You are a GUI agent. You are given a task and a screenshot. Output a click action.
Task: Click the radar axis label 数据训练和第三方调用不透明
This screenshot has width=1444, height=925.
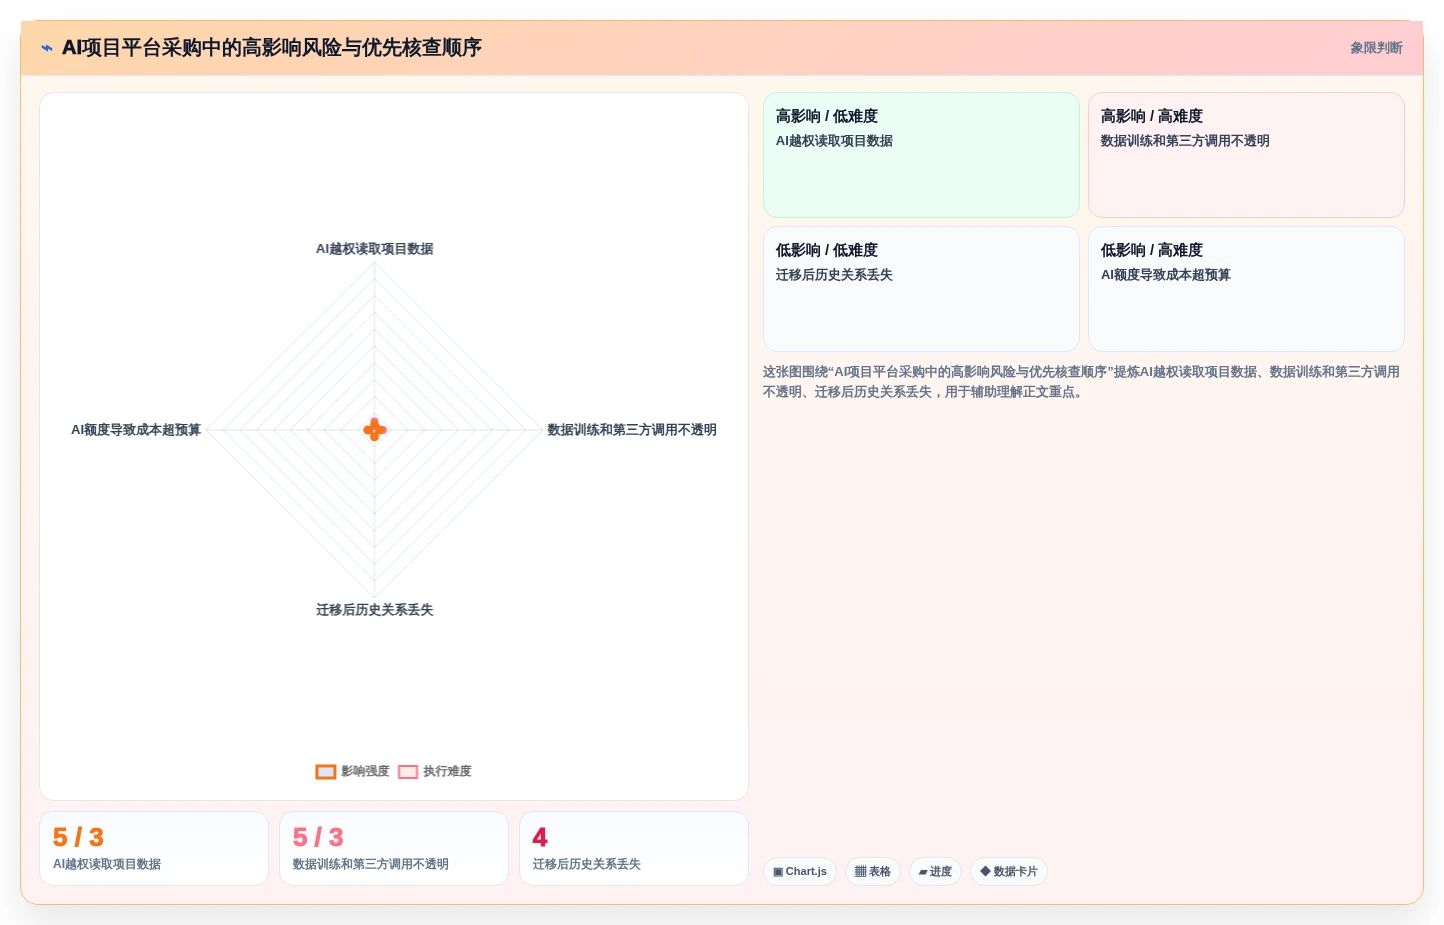tap(631, 430)
